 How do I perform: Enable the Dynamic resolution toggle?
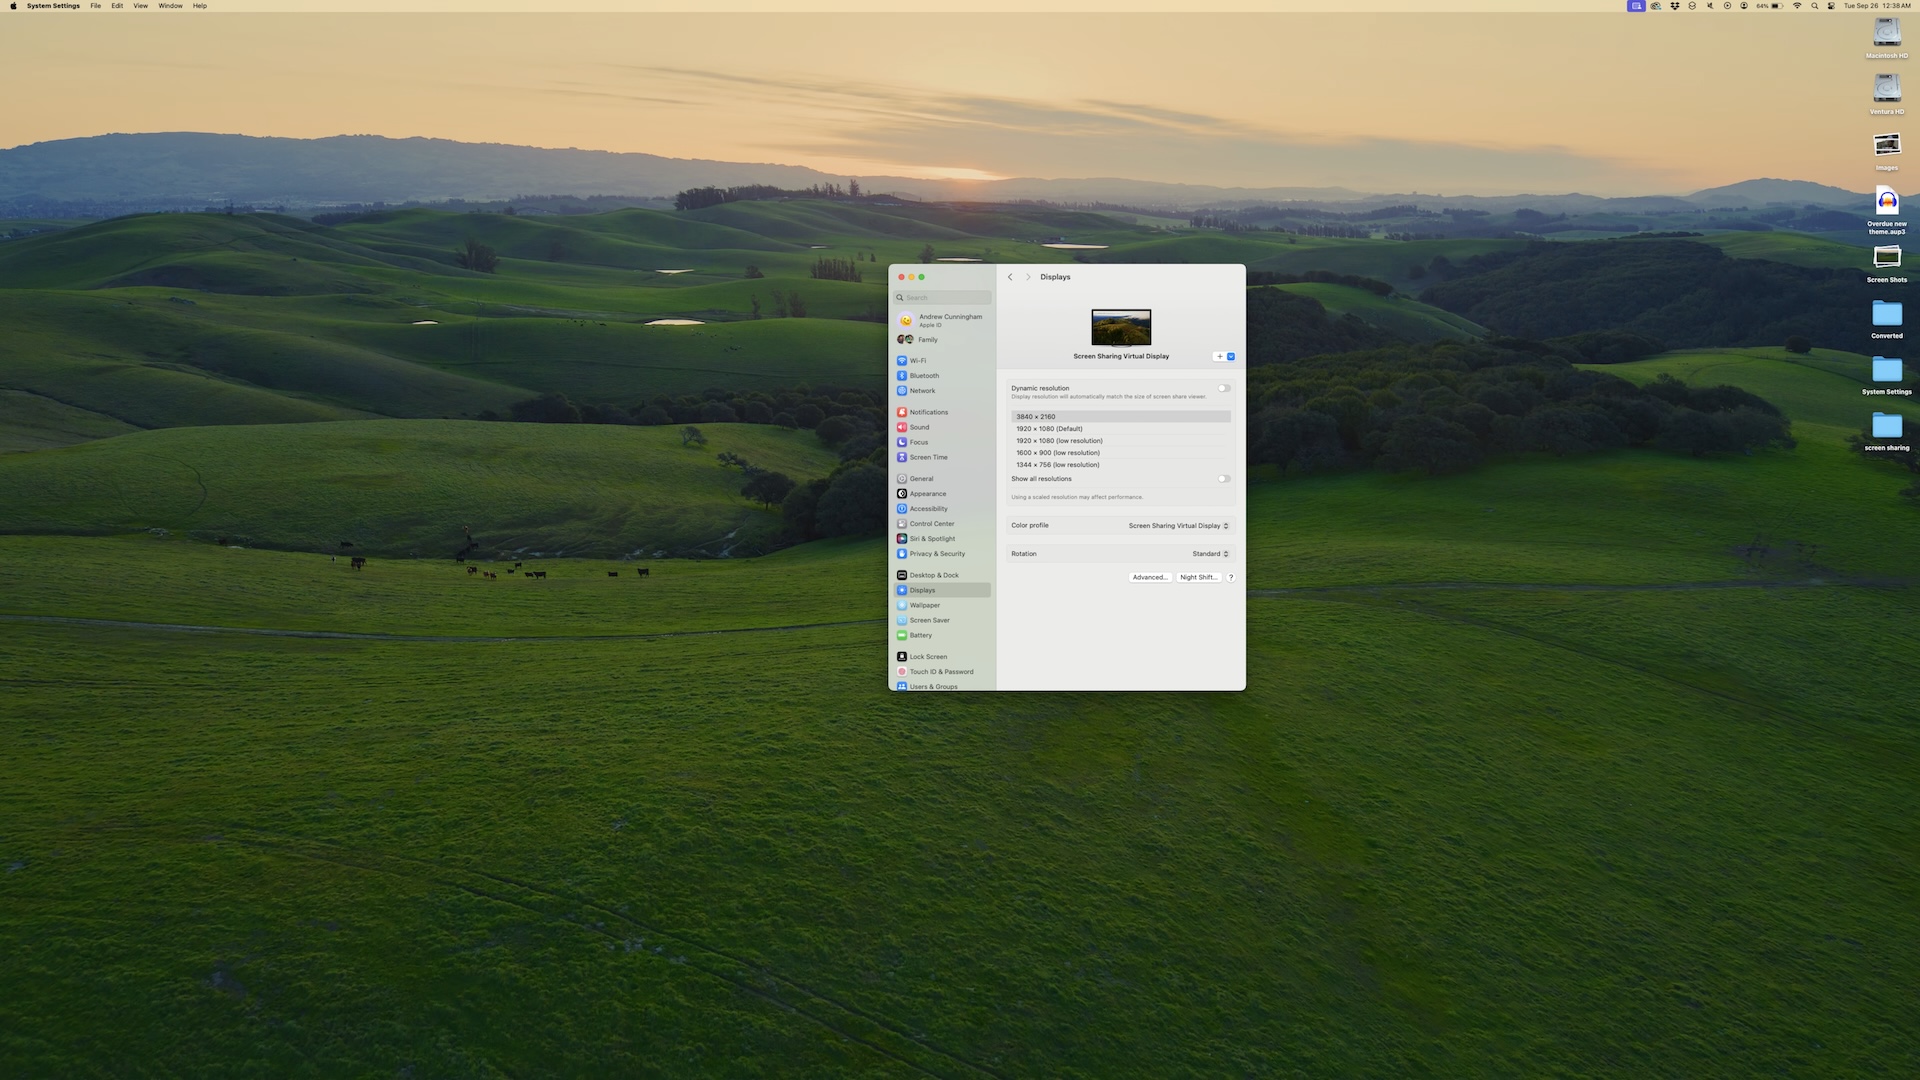(1223, 388)
